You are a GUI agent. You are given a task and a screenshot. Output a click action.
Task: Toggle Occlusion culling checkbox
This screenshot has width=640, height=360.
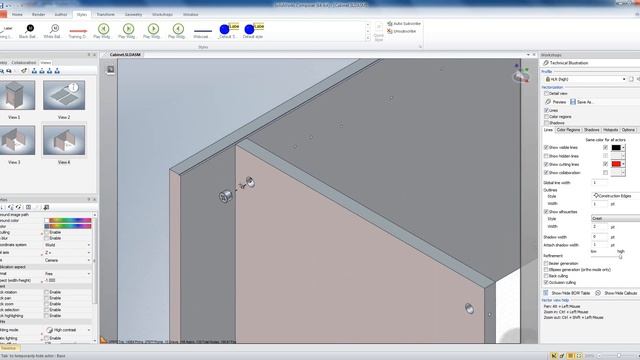pos(546,282)
